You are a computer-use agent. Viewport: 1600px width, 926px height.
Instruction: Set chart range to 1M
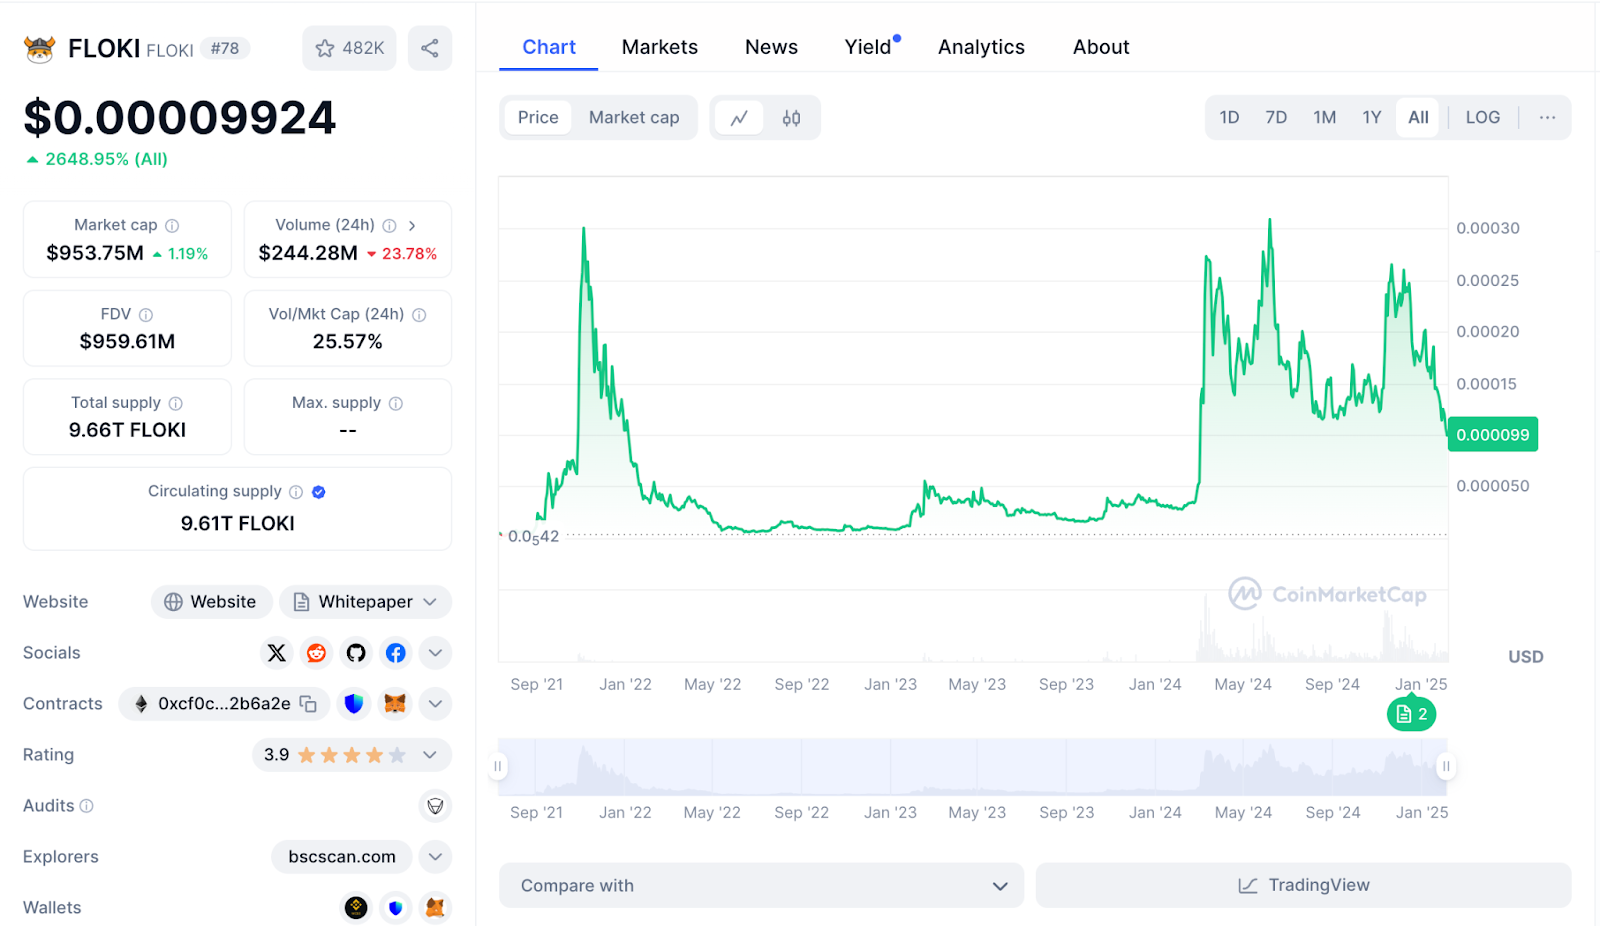tap(1325, 118)
